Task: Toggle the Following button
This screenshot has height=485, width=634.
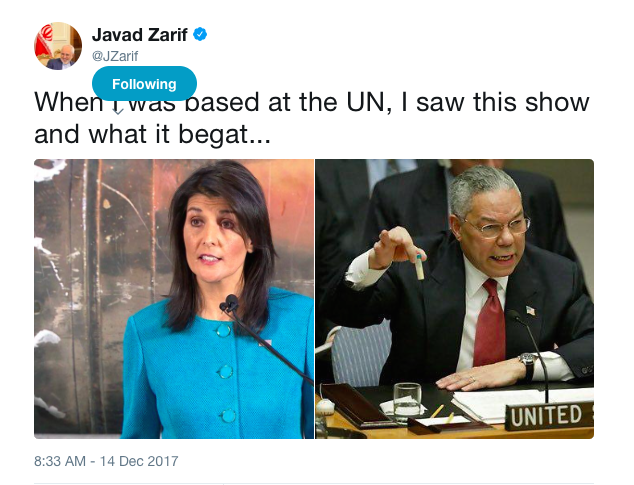Action: (x=144, y=84)
